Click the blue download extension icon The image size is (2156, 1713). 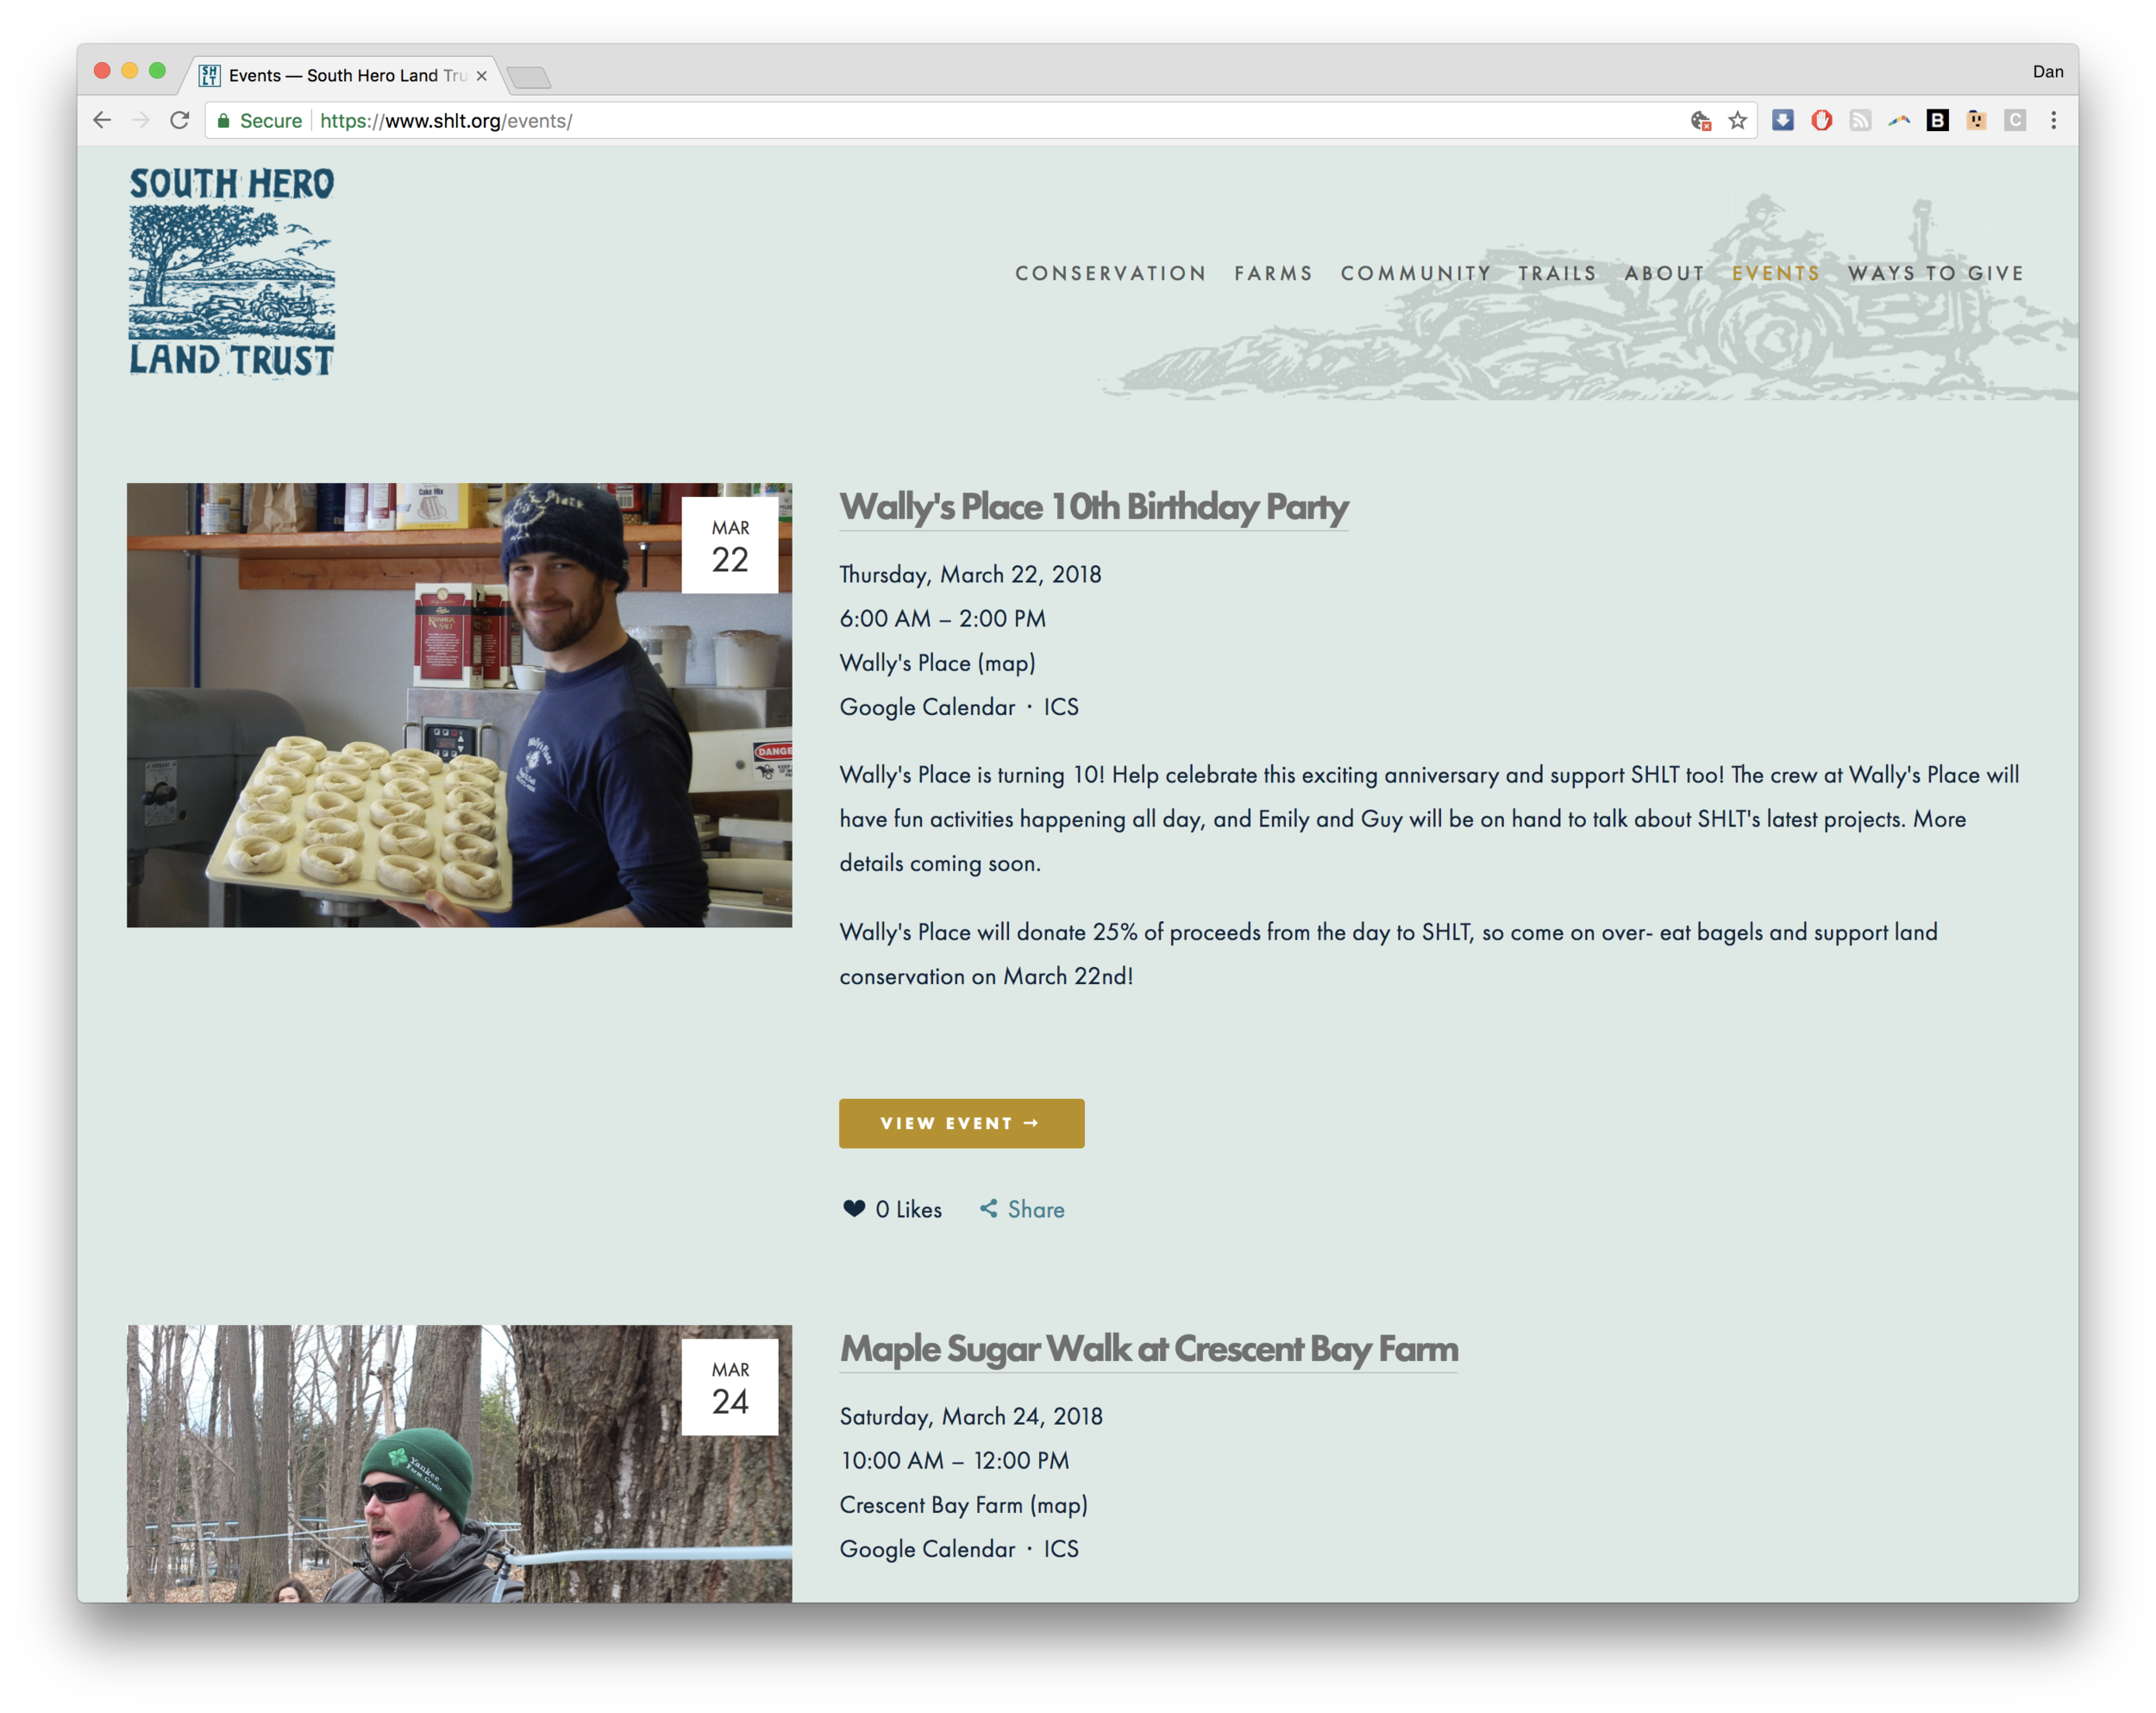[x=1783, y=121]
